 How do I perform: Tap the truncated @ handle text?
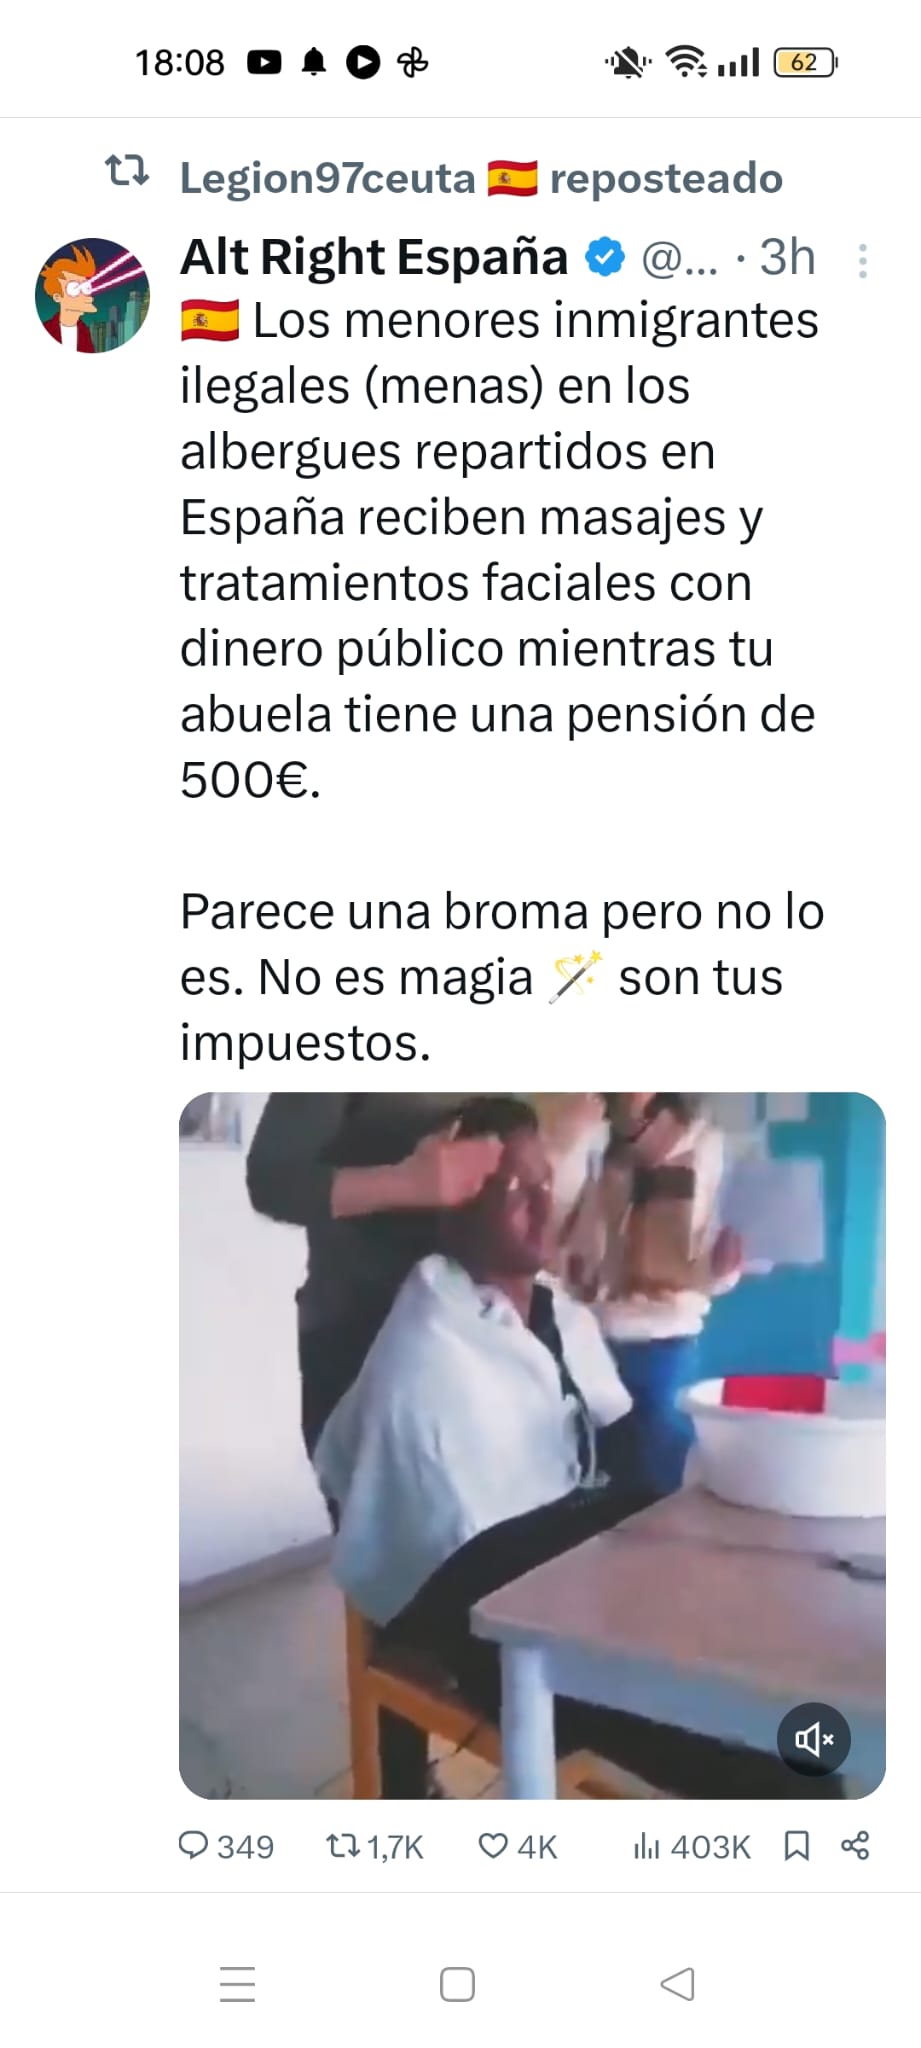(x=679, y=259)
